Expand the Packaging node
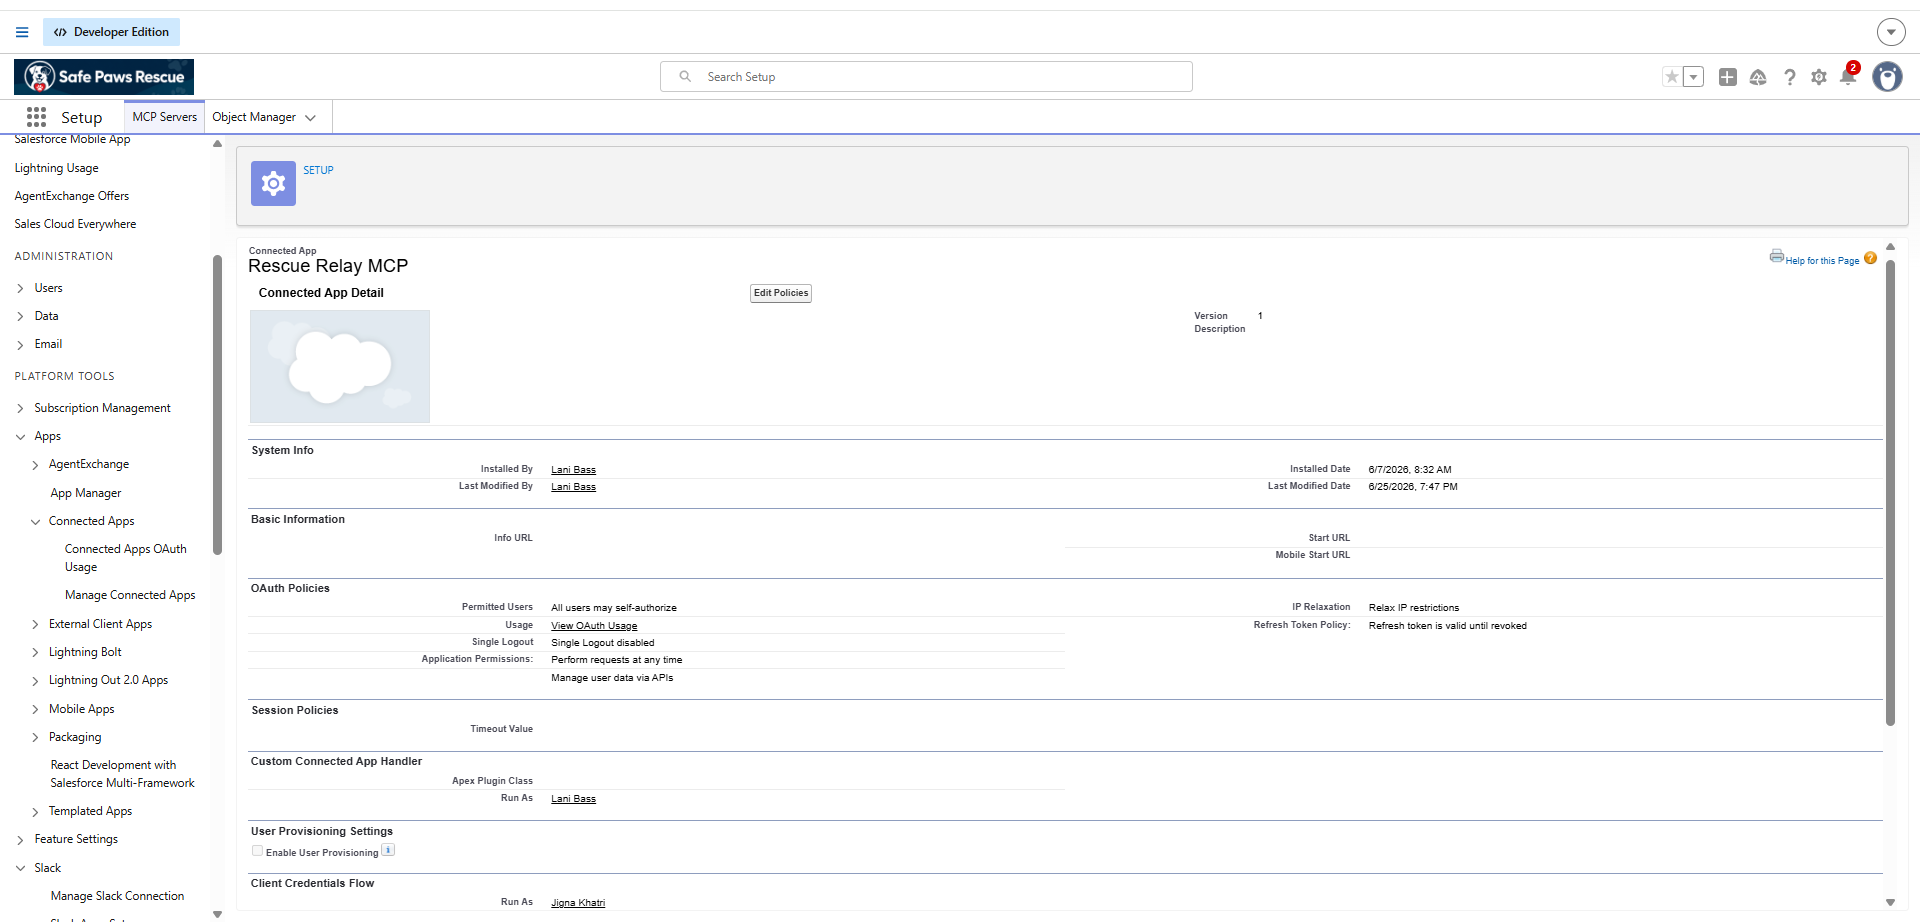This screenshot has height=922, width=1920. pos(36,738)
